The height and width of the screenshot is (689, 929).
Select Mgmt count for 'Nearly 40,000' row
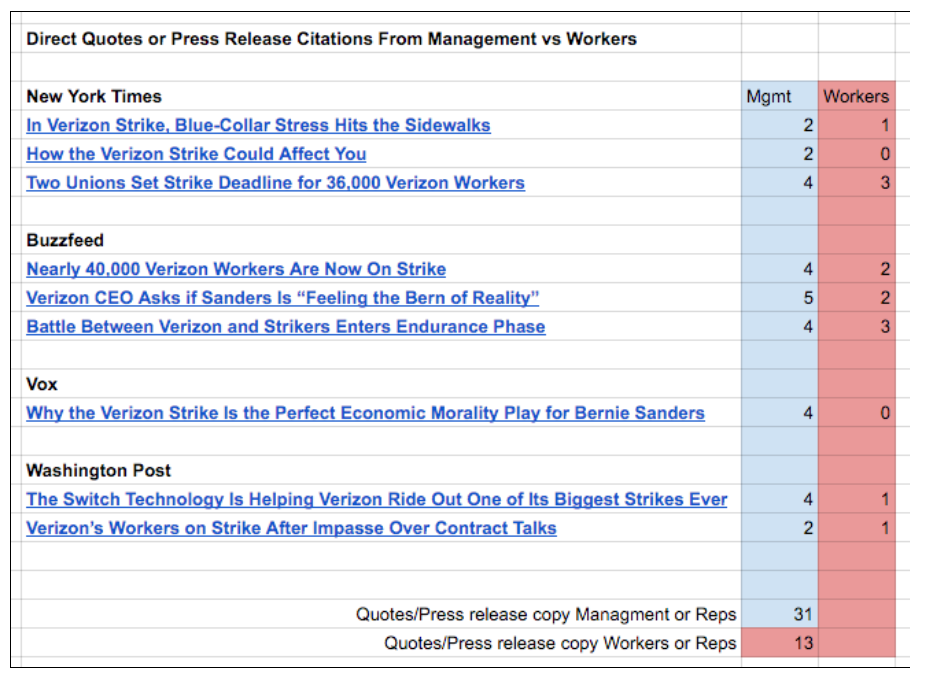[x=780, y=269]
